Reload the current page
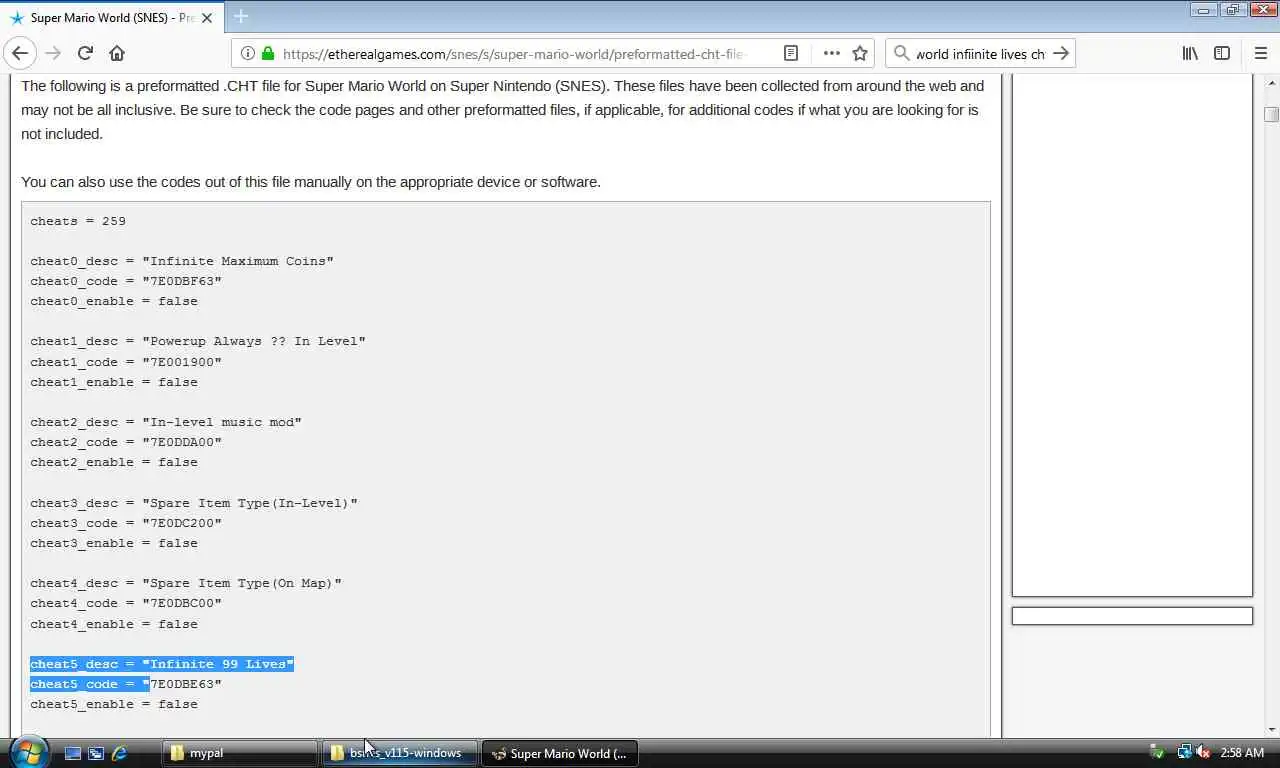This screenshot has height=768, width=1280. click(x=85, y=53)
